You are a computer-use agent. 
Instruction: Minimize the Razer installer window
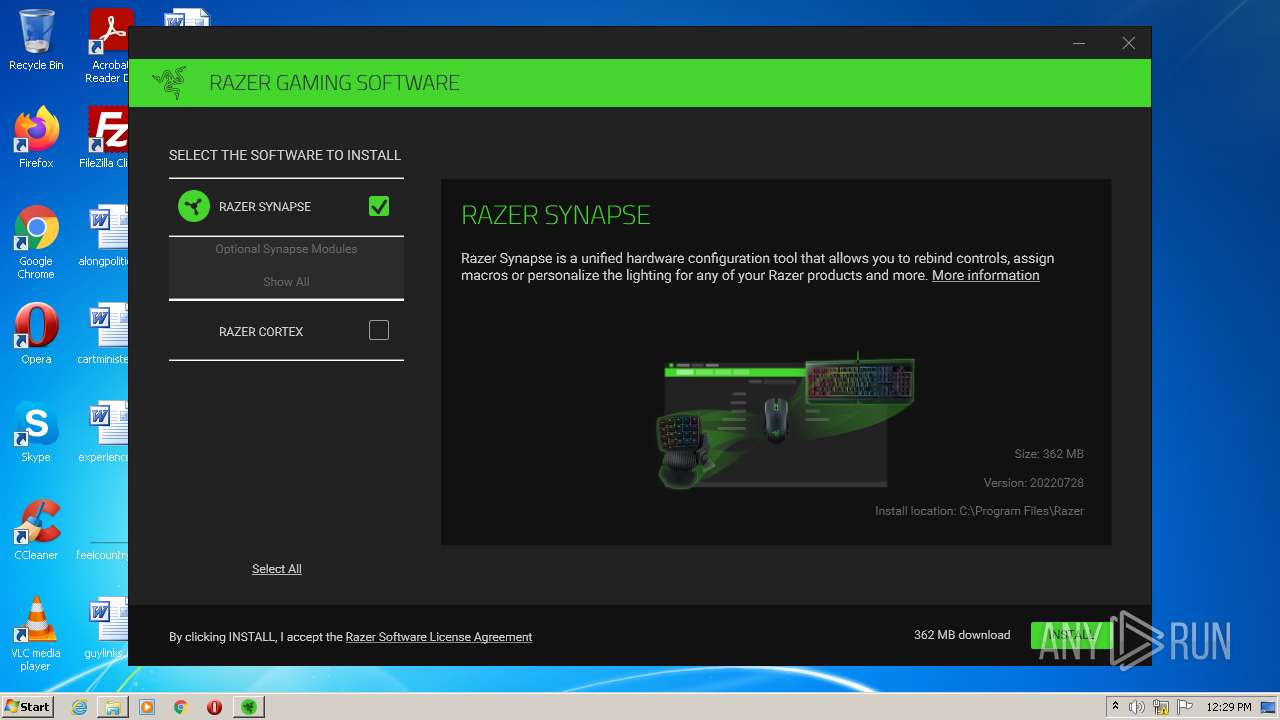(1079, 43)
